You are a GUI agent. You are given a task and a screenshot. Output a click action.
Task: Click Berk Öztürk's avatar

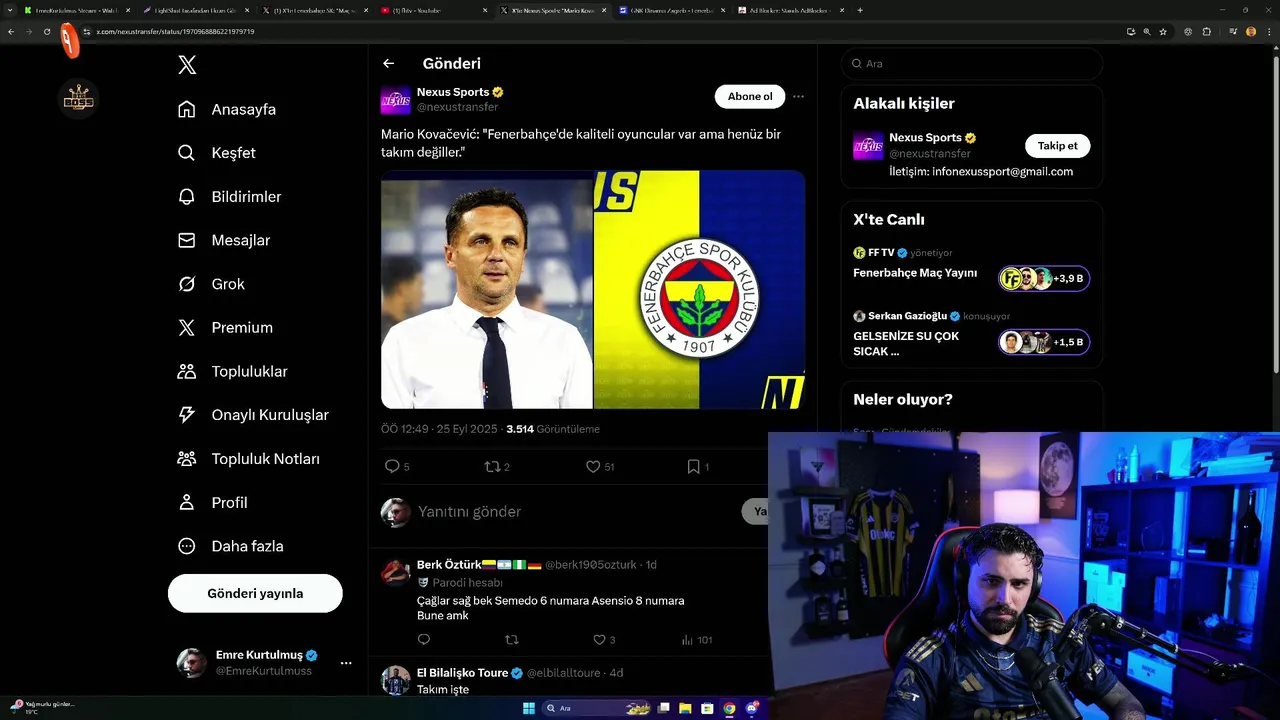tap(396, 573)
